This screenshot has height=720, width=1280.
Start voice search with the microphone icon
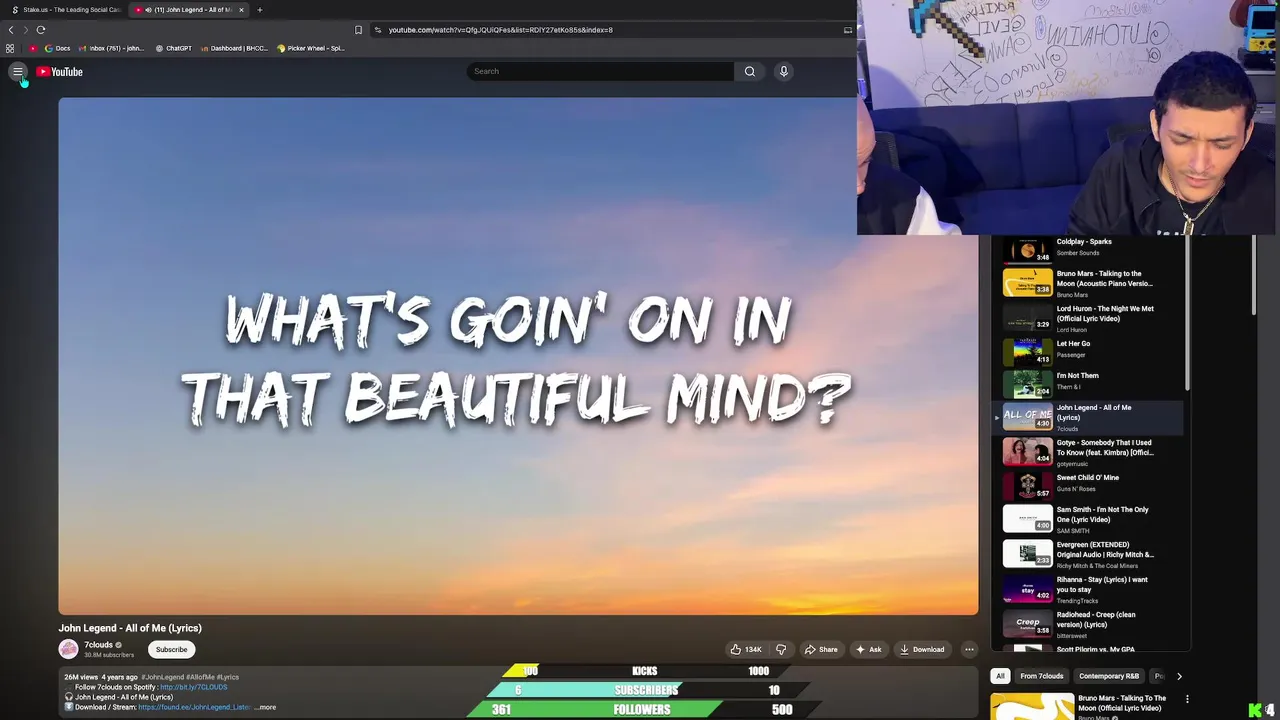point(783,71)
